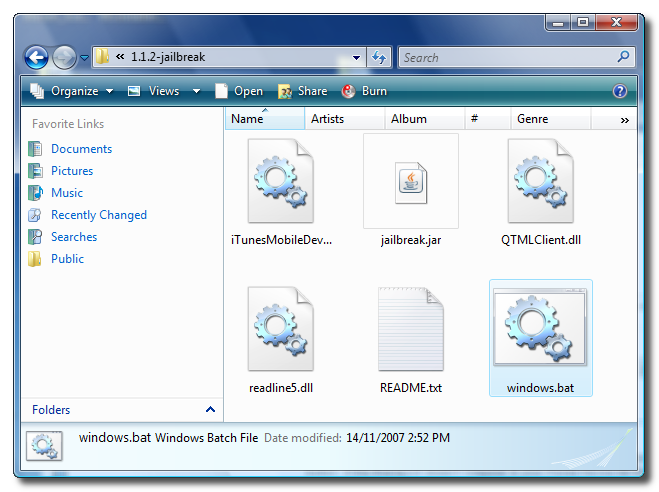Select the README.txt file icon
The height and width of the screenshot is (492, 659).
[410, 330]
